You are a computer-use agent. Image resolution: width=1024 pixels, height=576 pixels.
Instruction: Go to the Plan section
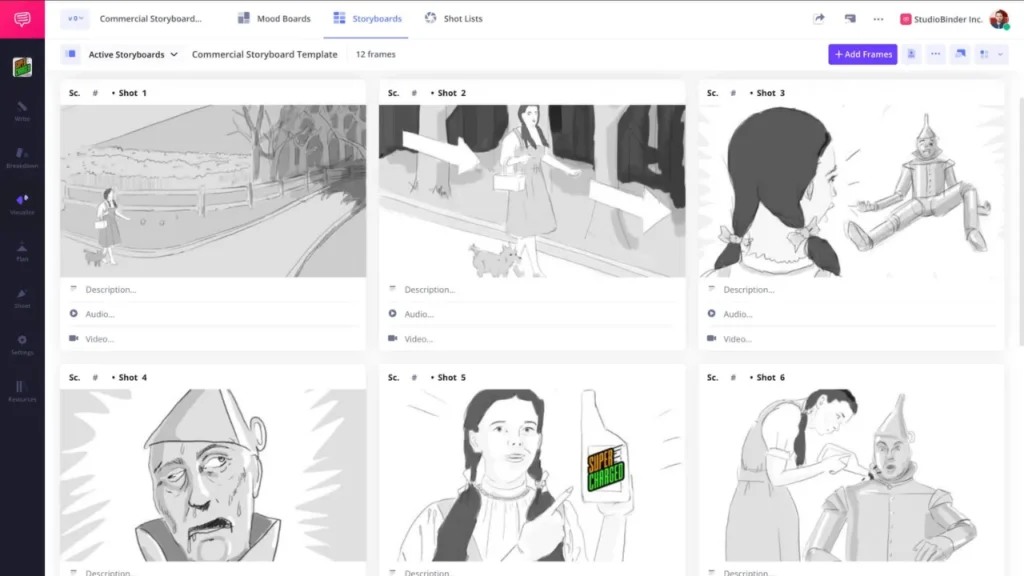tap(20, 252)
